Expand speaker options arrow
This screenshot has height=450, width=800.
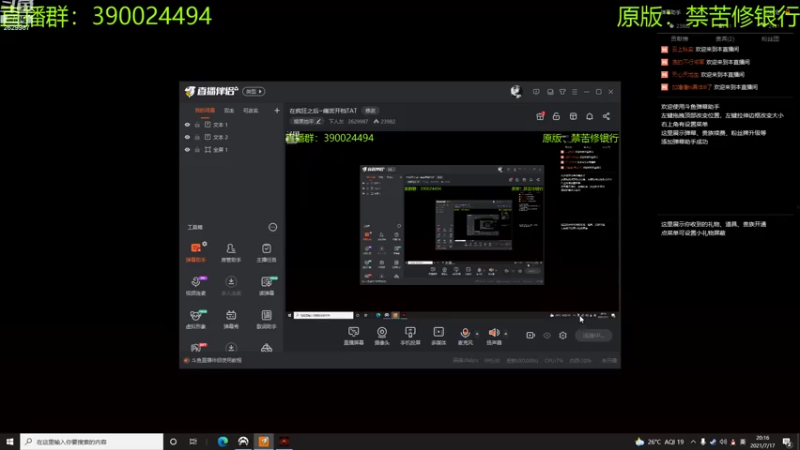(x=506, y=334)
